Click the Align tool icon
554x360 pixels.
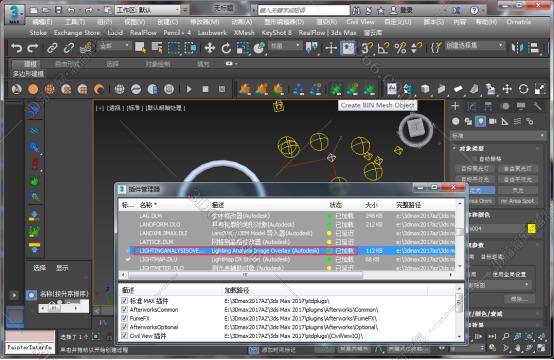tap(535, 48)
